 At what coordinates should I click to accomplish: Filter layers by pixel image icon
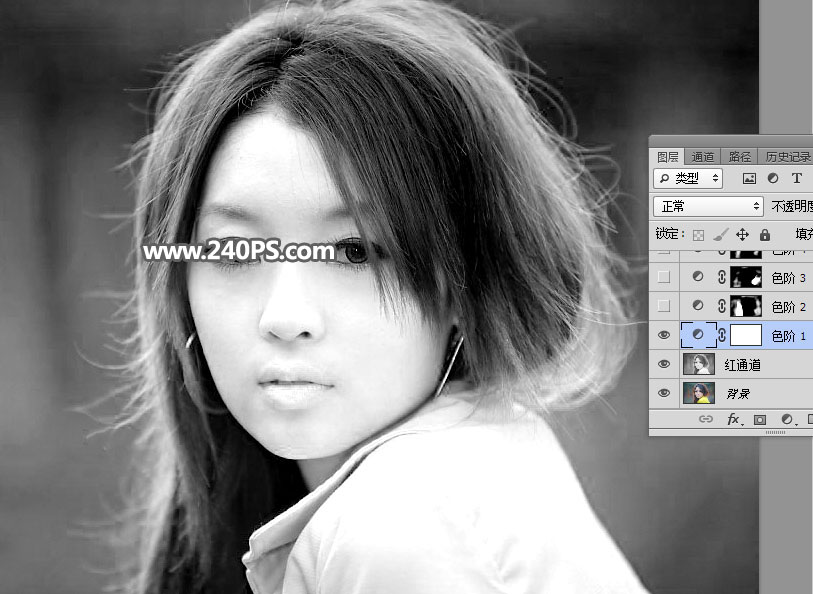point(749,179)
